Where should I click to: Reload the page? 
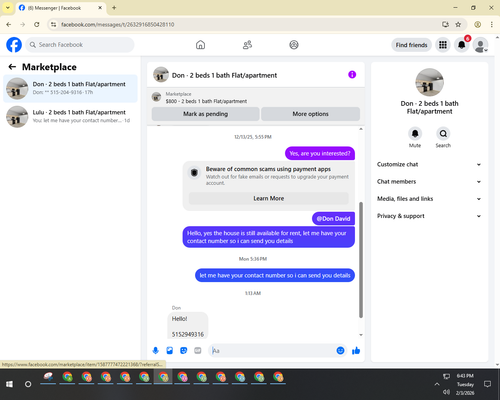37,24
